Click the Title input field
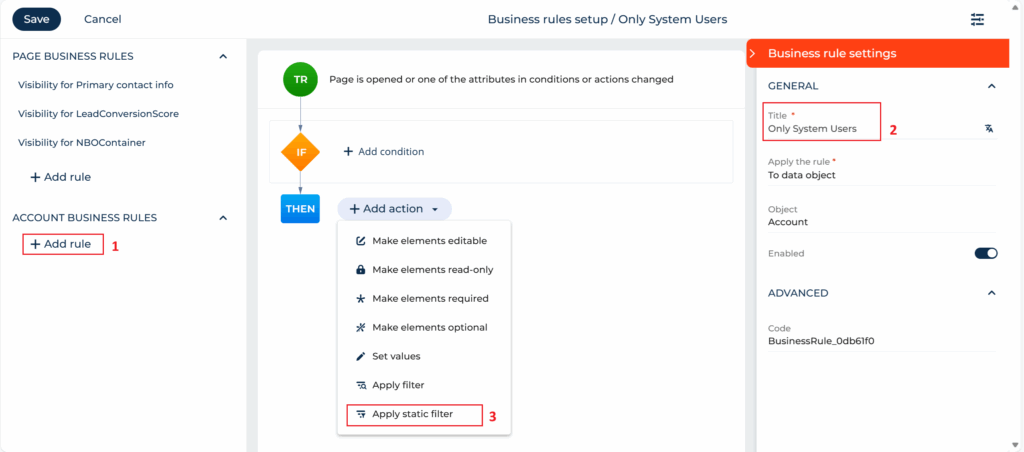 (x=870, y=129)
